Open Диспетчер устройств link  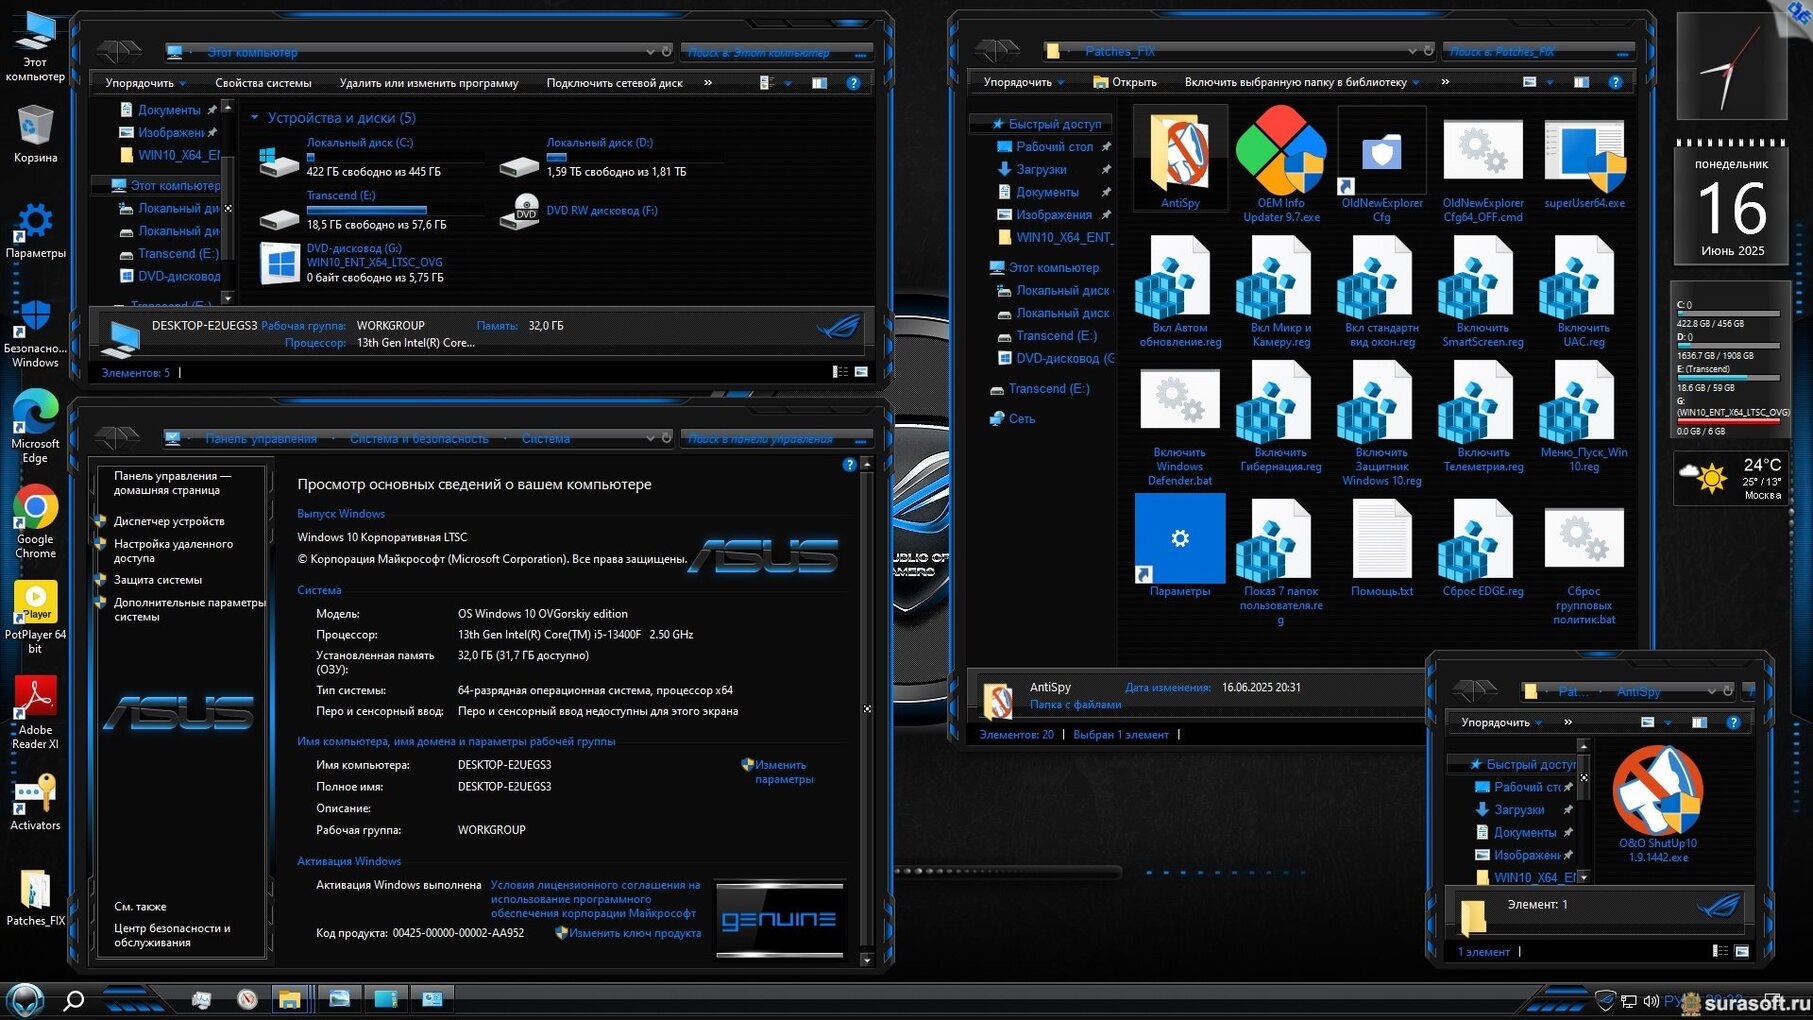point(169,521)
